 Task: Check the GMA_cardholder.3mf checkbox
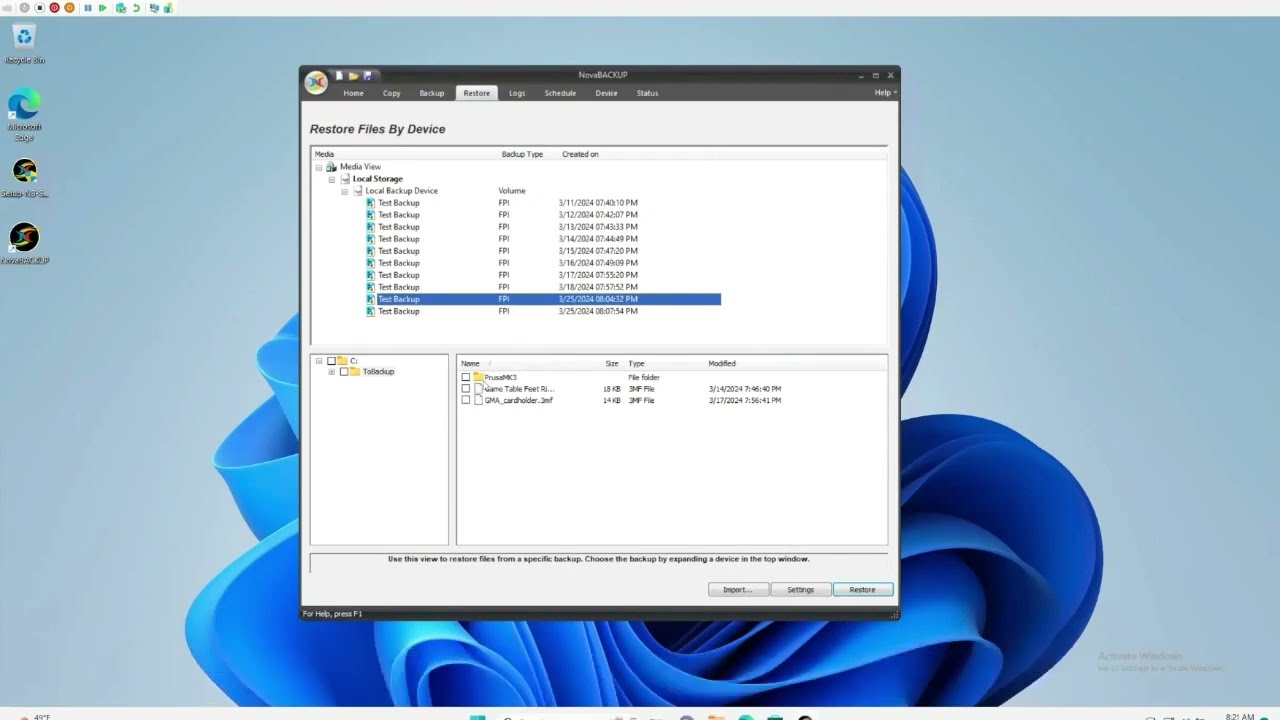point(466,400)
